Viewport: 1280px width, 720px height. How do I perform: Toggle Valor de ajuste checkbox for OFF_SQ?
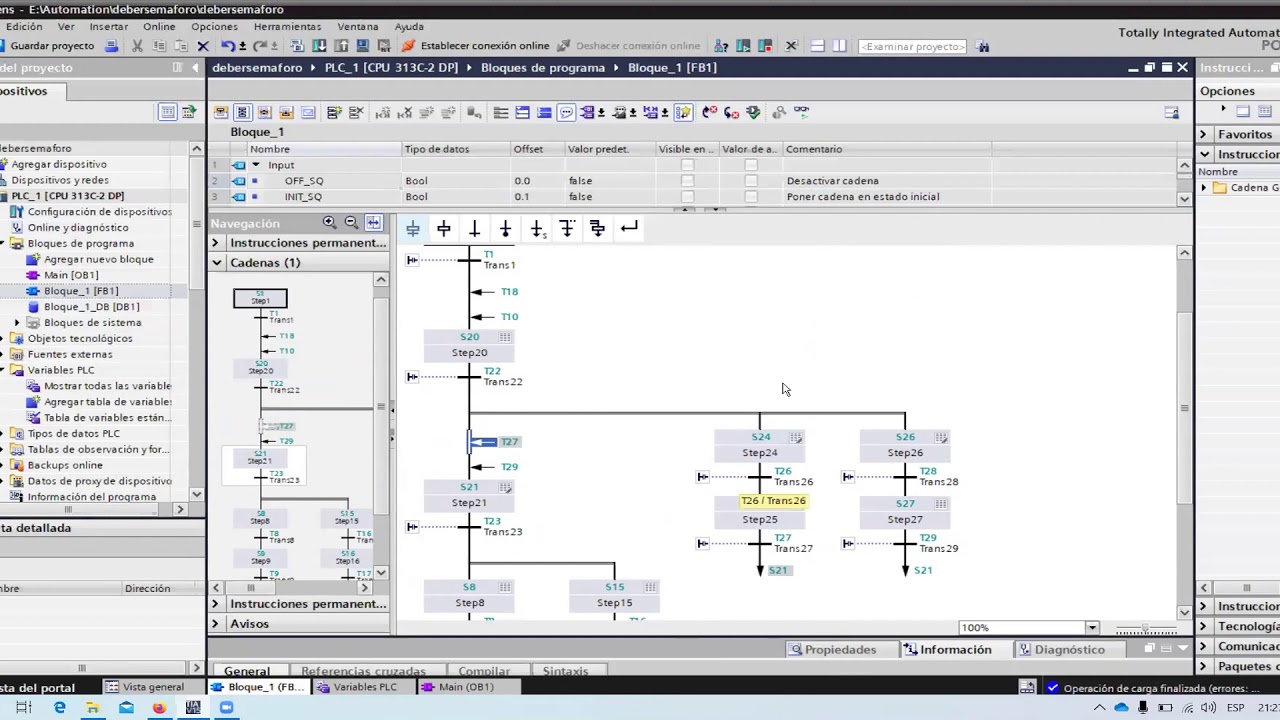751,181
